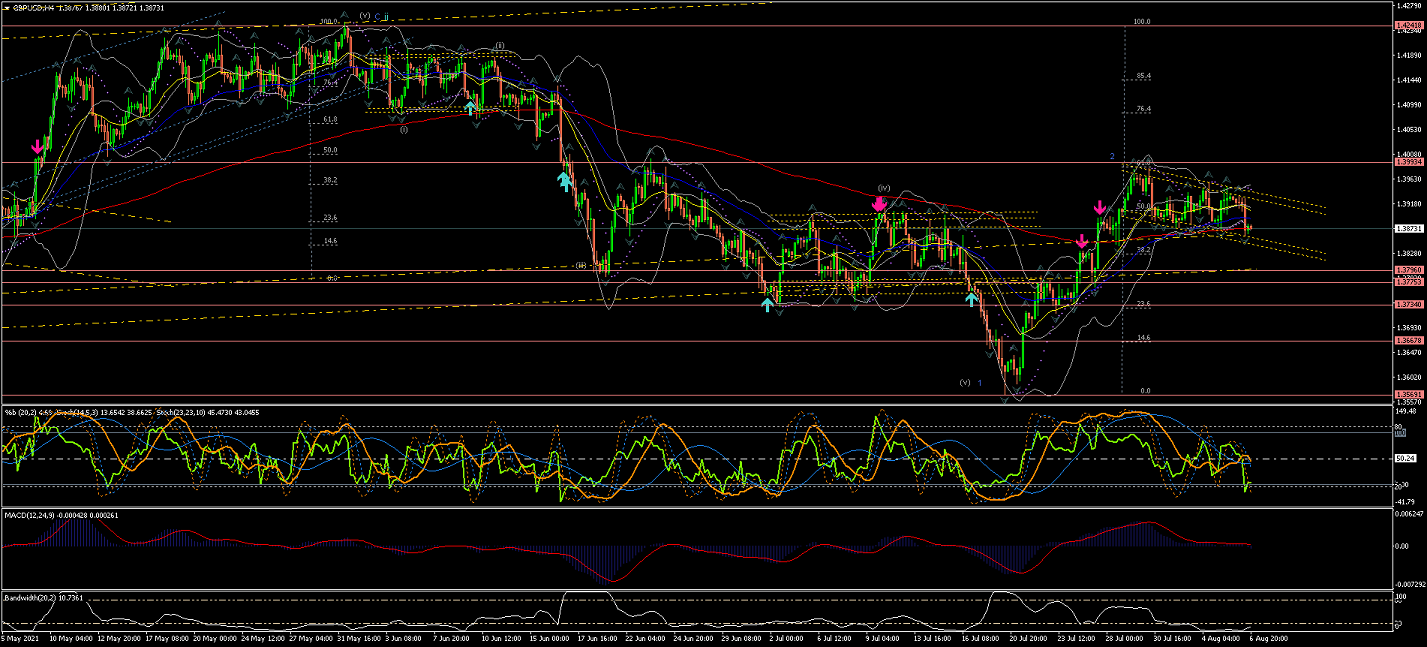Select the 1.37753 highlighted price label
1427x647 pixels.
(x=1408, y=282)
